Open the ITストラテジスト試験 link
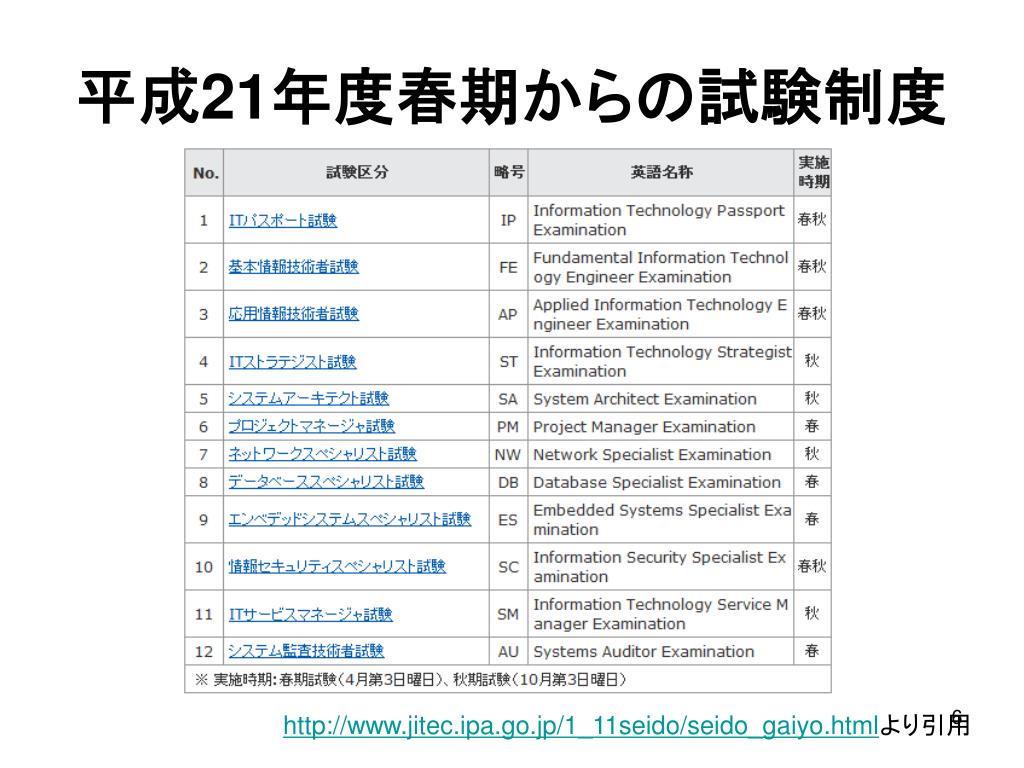Viewport: 1024px width, 768px height. [x=292, y=362]
